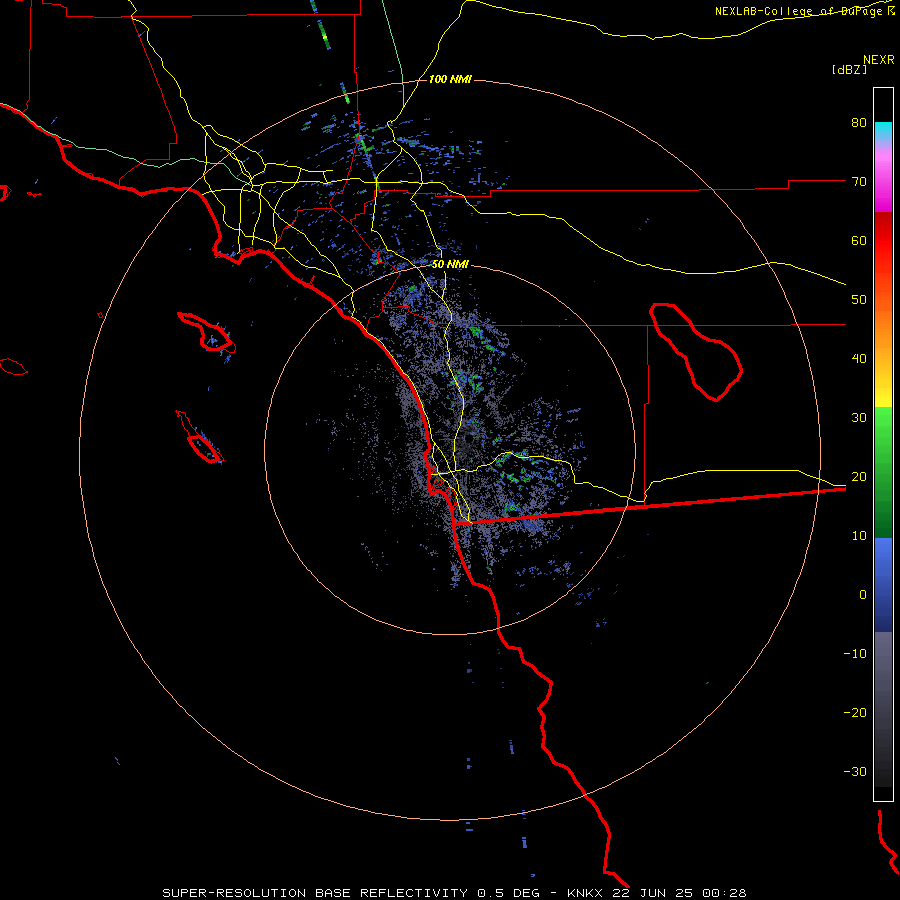Click the Salton Sea outline on the map
Viewport: 900px width, 900px height.
point(696,351)
